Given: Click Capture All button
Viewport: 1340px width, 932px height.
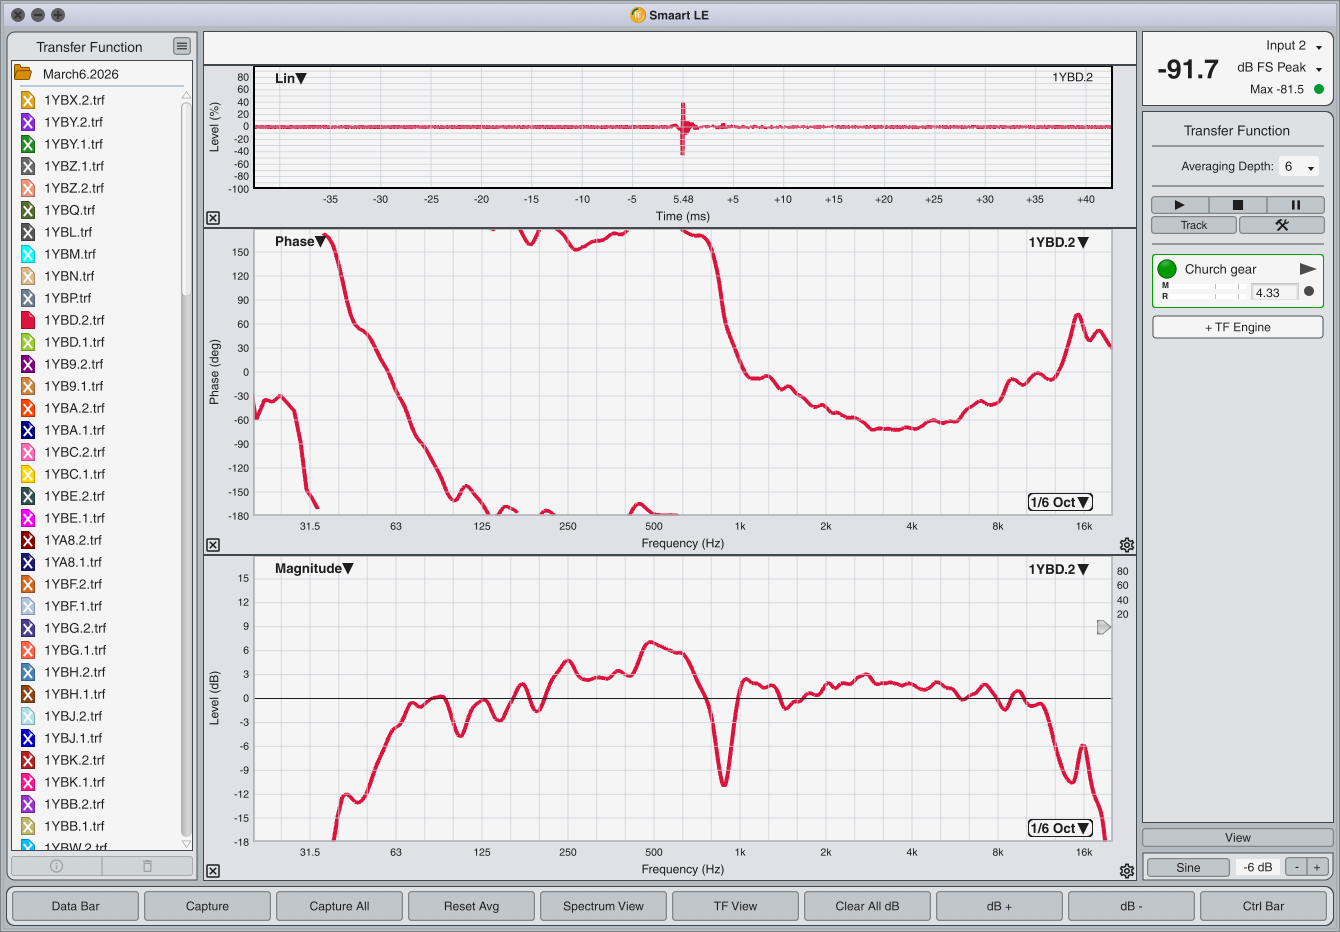Looking at the screenshot, I should tap(339, 906).
